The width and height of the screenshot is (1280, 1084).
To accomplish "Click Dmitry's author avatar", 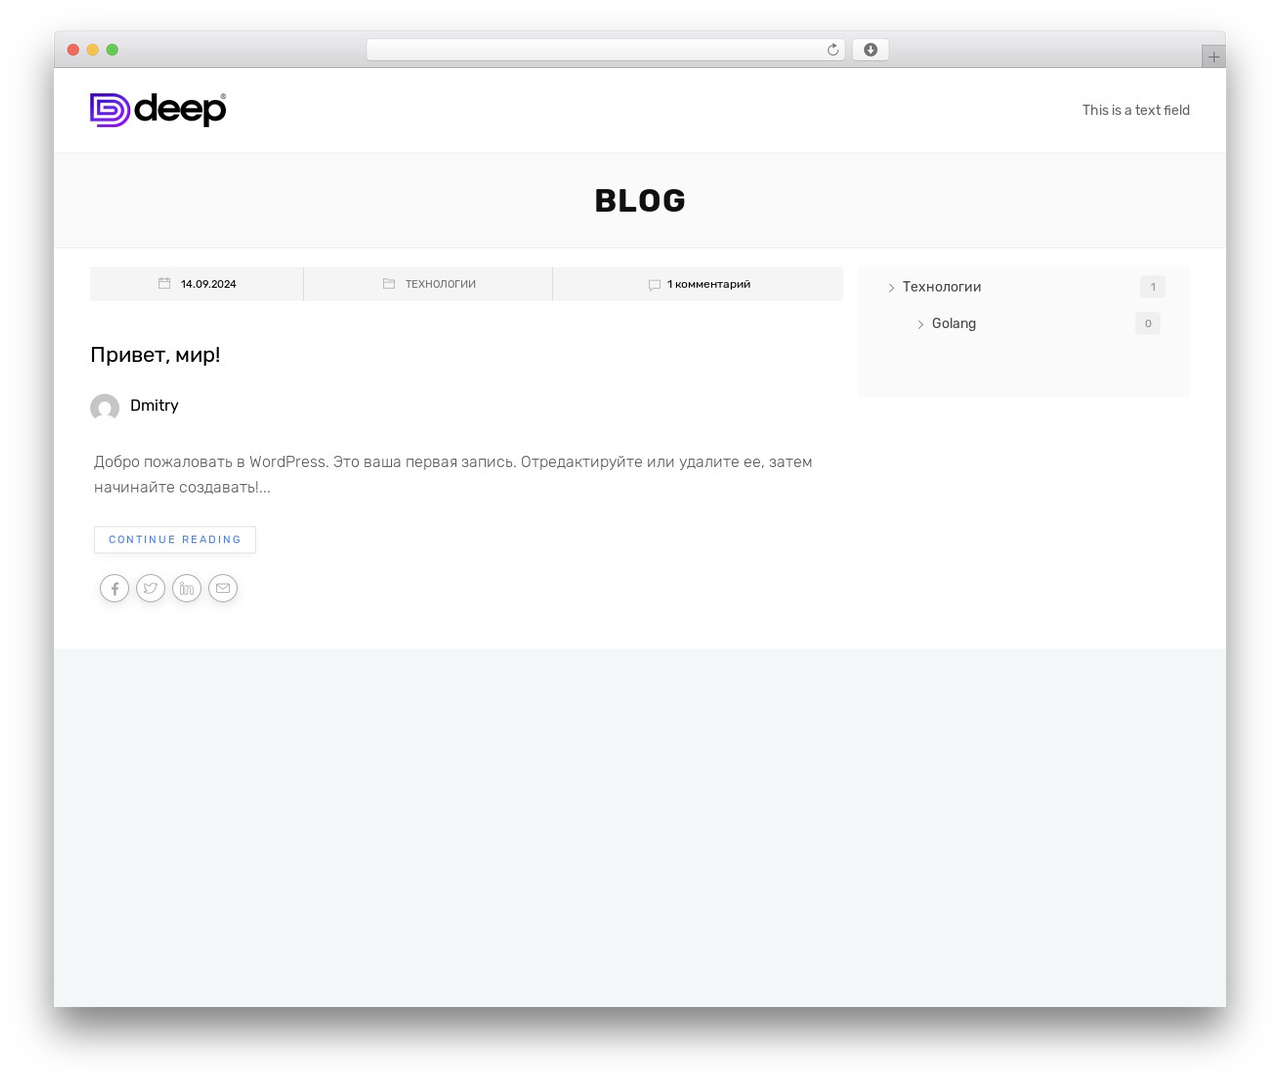I will (105, 407).
